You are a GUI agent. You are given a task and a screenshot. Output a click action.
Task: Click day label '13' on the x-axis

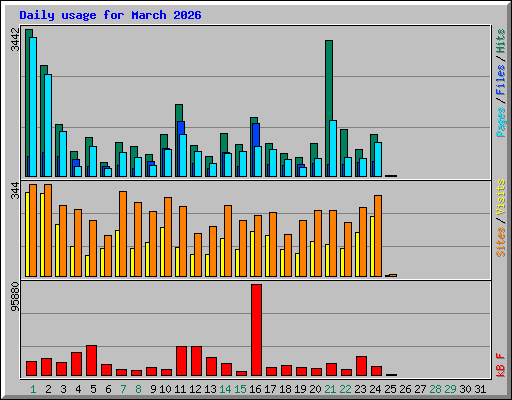(x=210, y=389)
